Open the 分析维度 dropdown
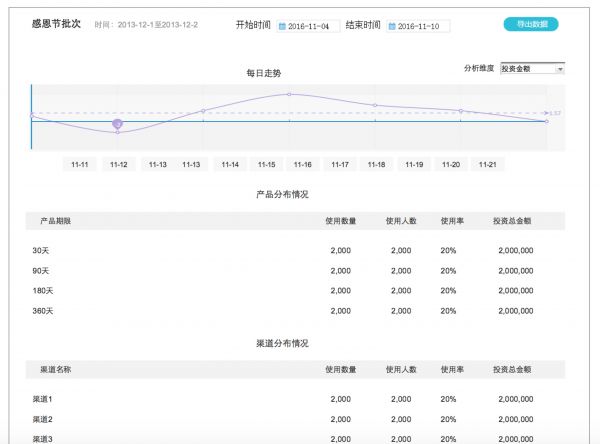The width and height of the screenshot is (600, 444). 532,69
